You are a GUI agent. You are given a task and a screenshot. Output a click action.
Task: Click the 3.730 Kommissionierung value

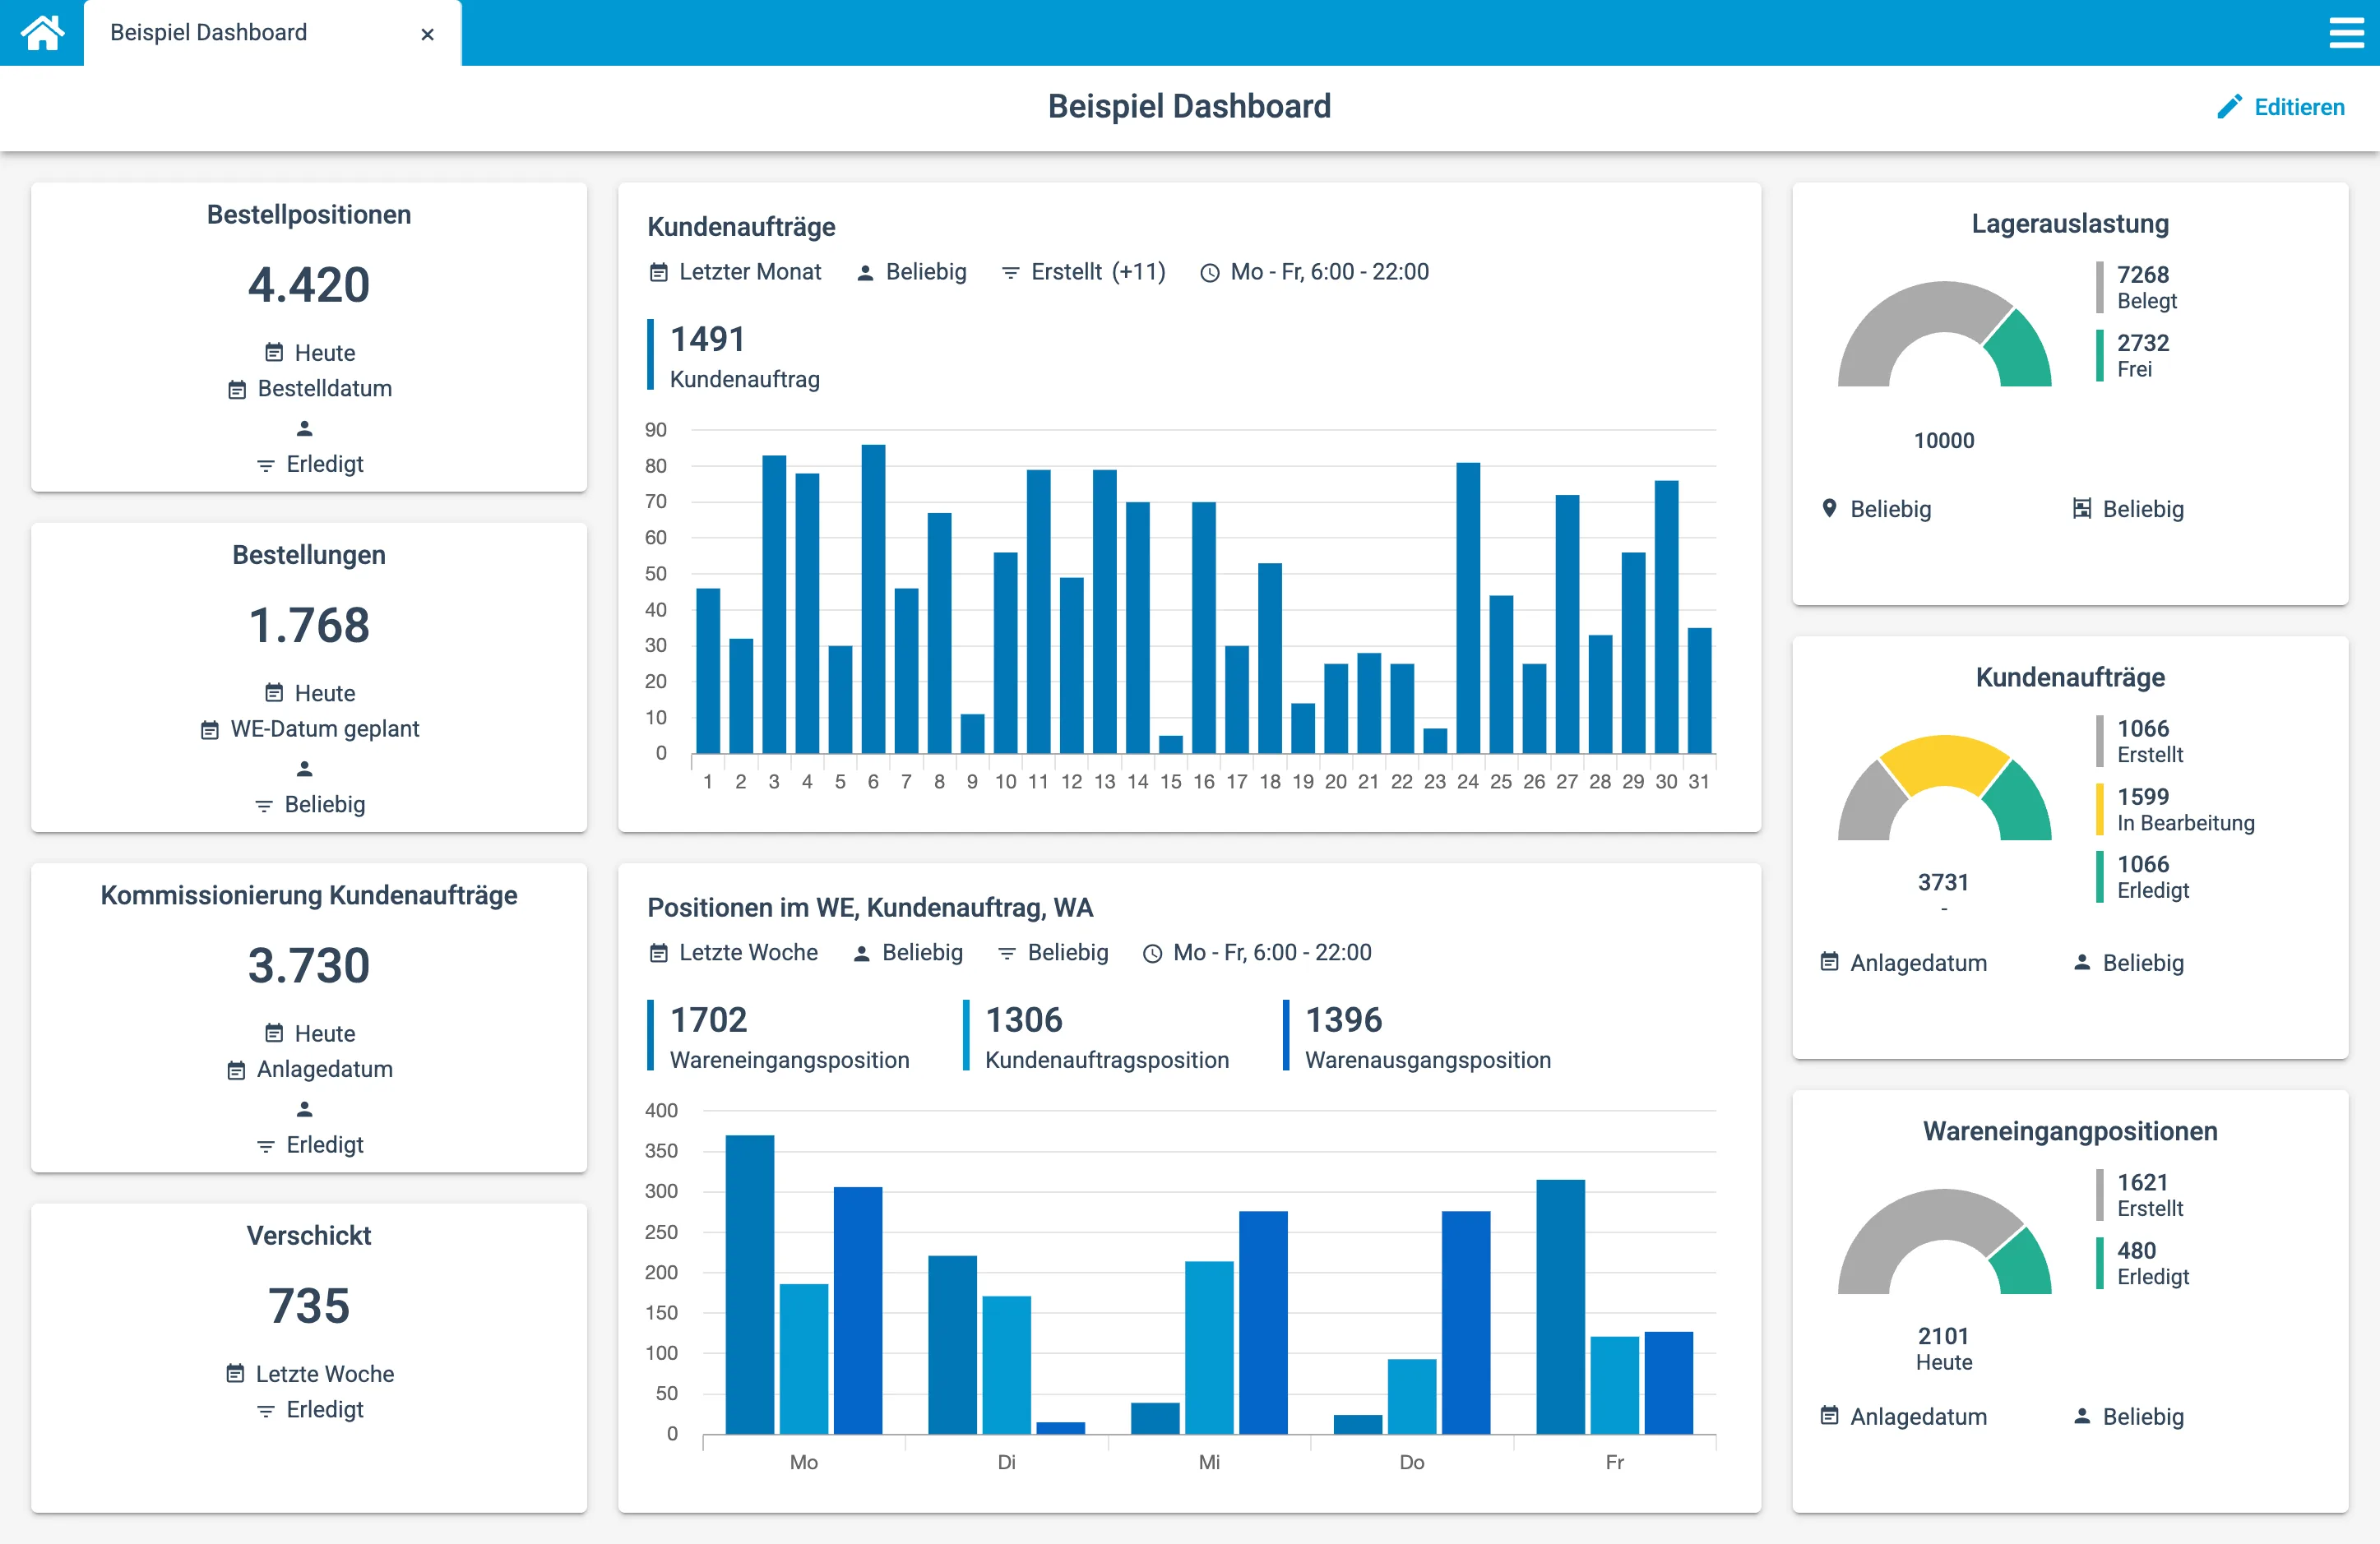(309, 965)
